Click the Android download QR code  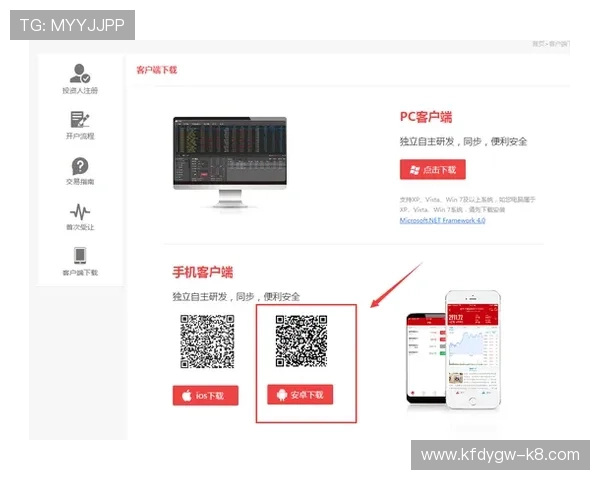point(302,341)
